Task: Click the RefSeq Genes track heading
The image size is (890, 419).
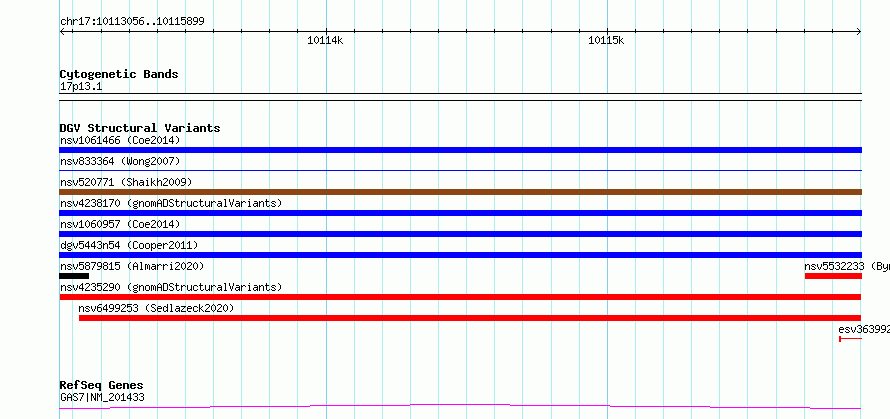Action: coord(101,386)
